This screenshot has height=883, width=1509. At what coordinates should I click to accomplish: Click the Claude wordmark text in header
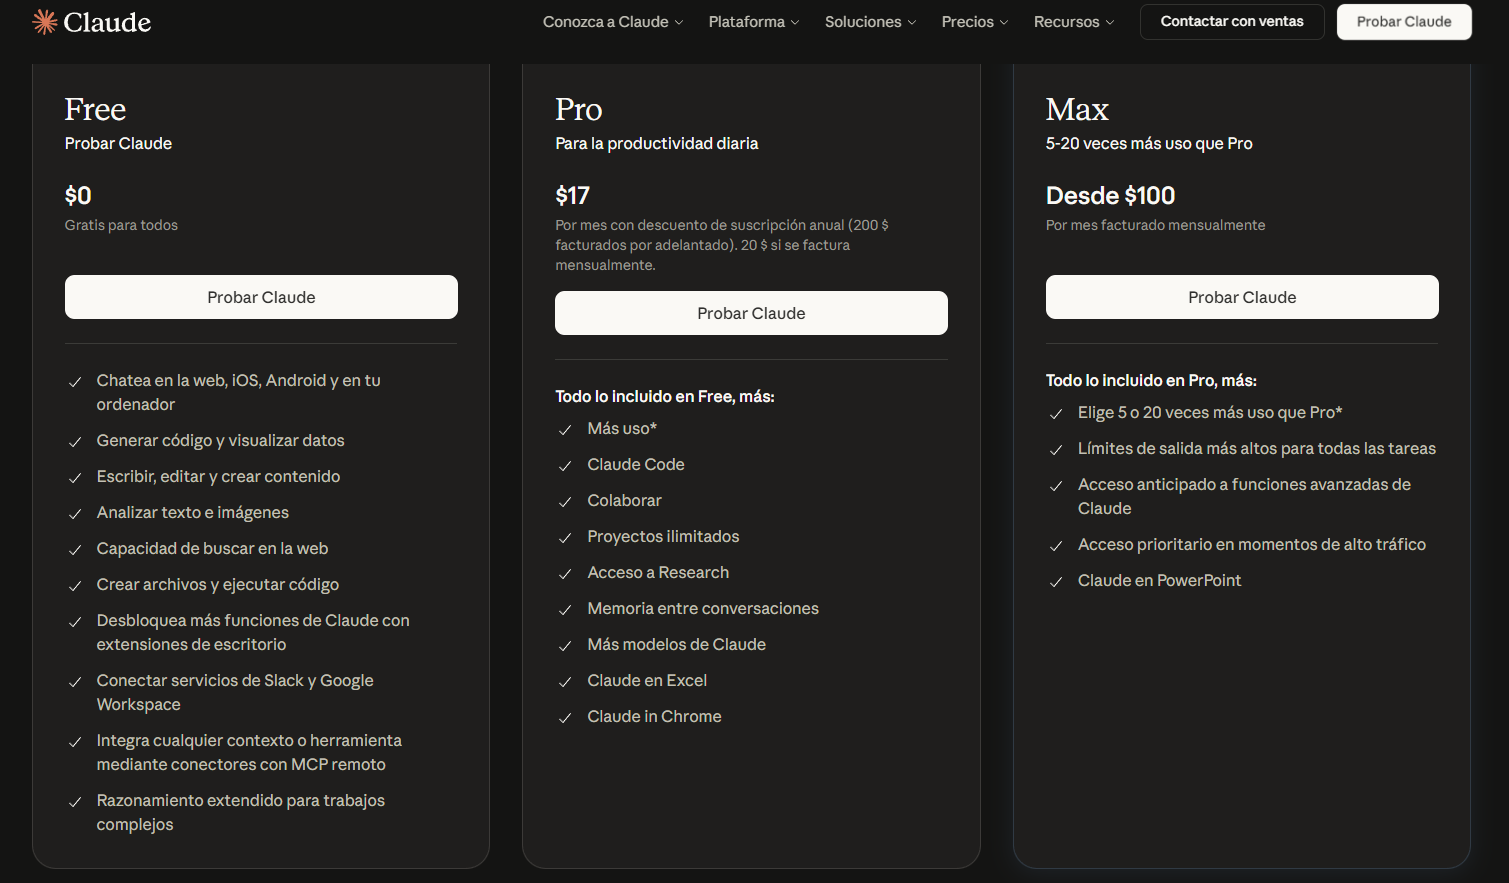pyautogui.click(x=107, y=22)
